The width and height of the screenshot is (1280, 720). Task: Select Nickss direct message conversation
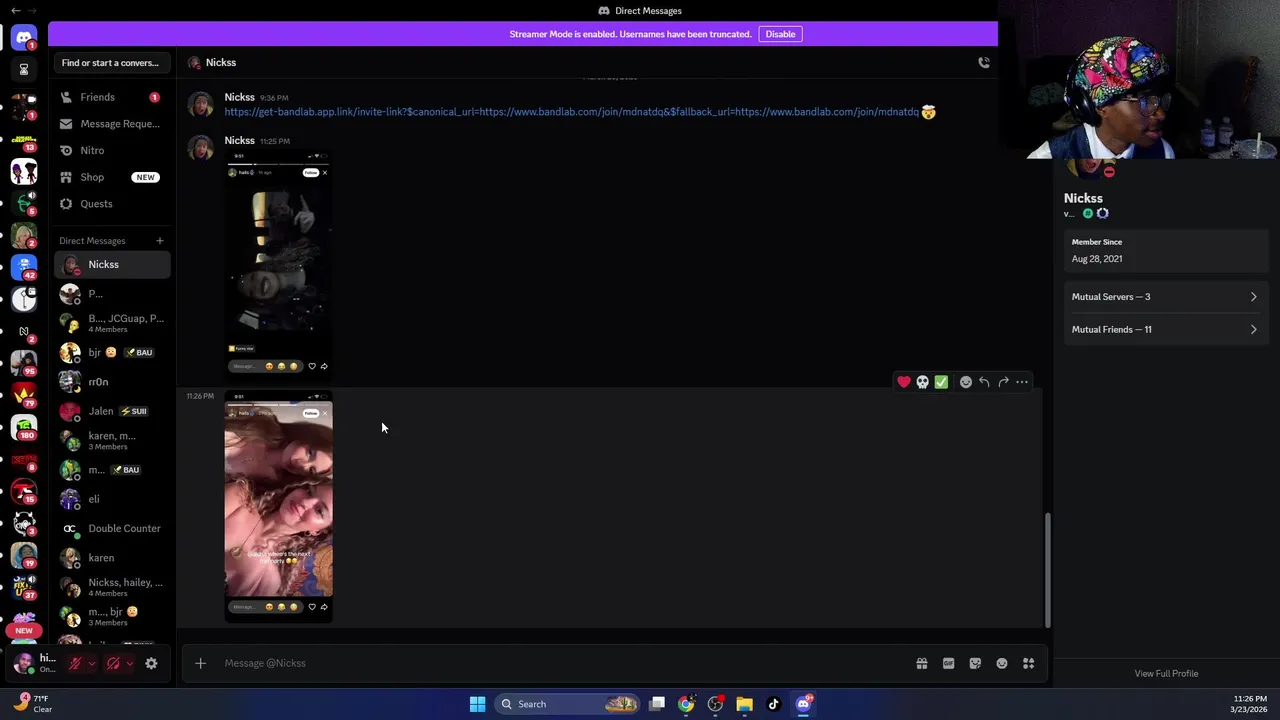click(112, 265)
